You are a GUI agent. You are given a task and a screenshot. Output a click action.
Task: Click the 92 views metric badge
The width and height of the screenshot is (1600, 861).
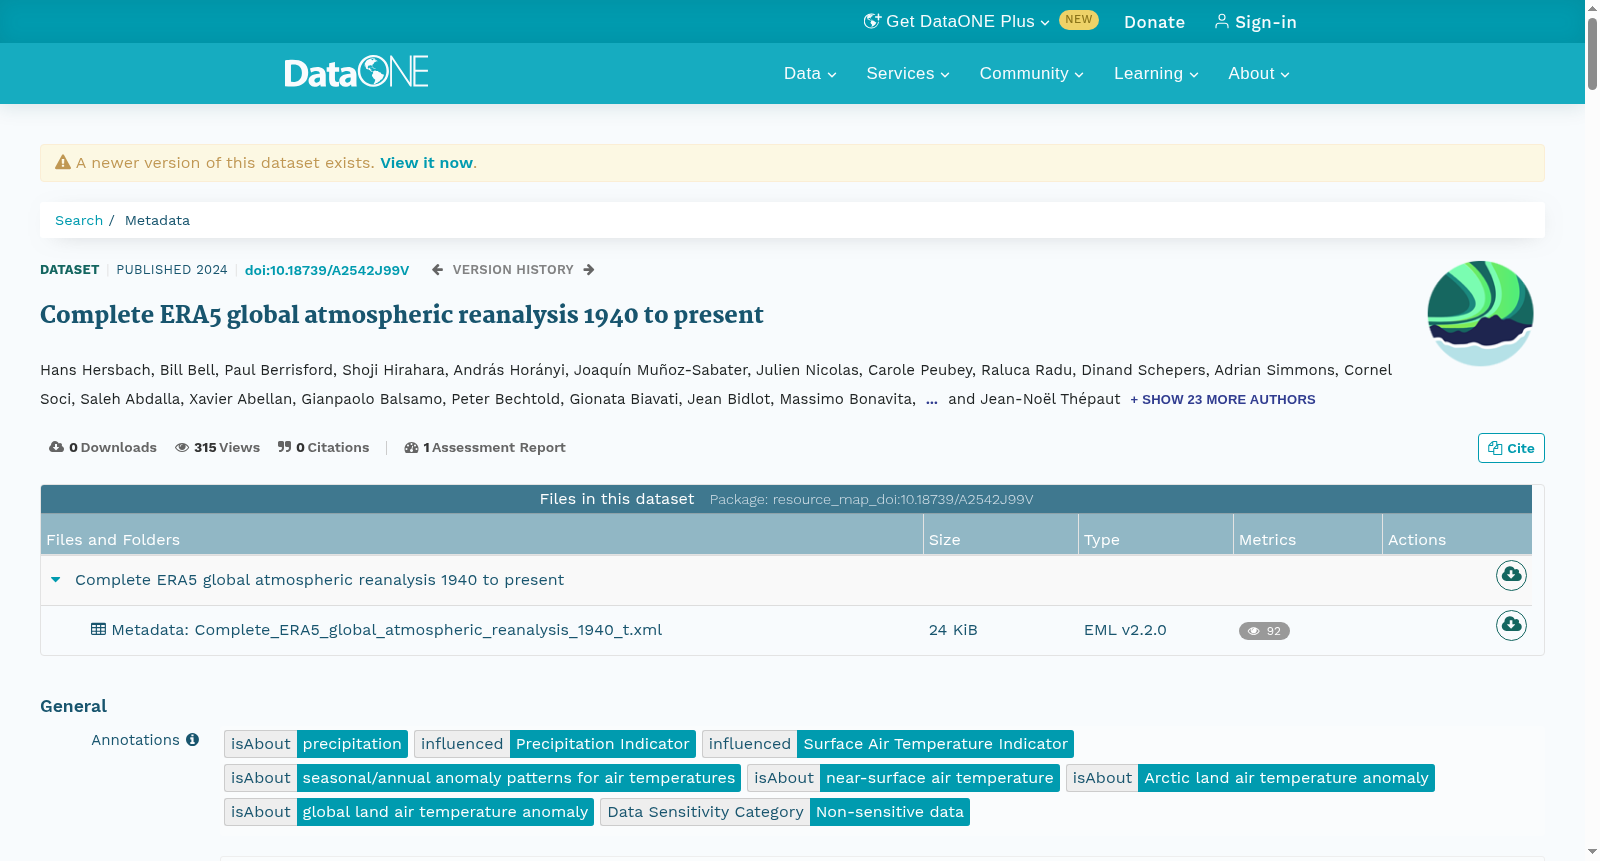1264,631
